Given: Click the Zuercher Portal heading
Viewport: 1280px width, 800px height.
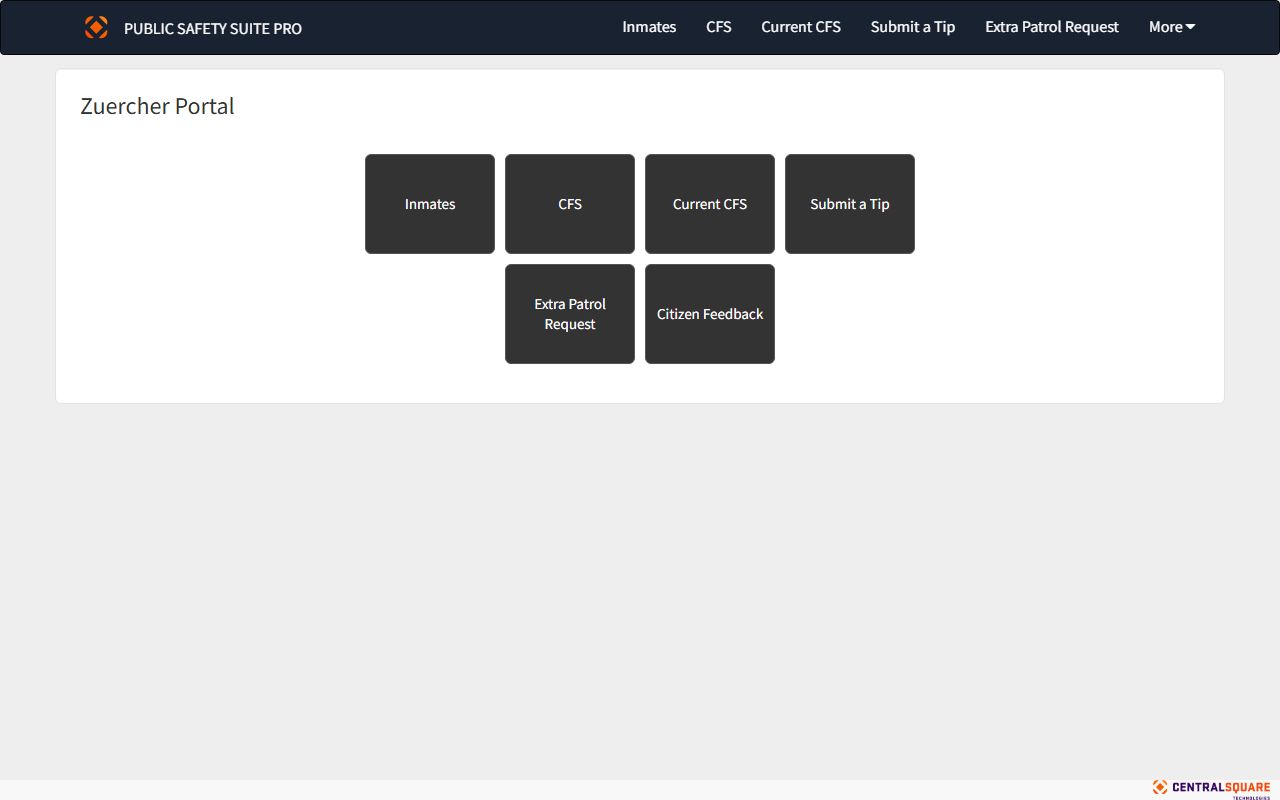Looking at the screenshot, I should tap(157, 106).
